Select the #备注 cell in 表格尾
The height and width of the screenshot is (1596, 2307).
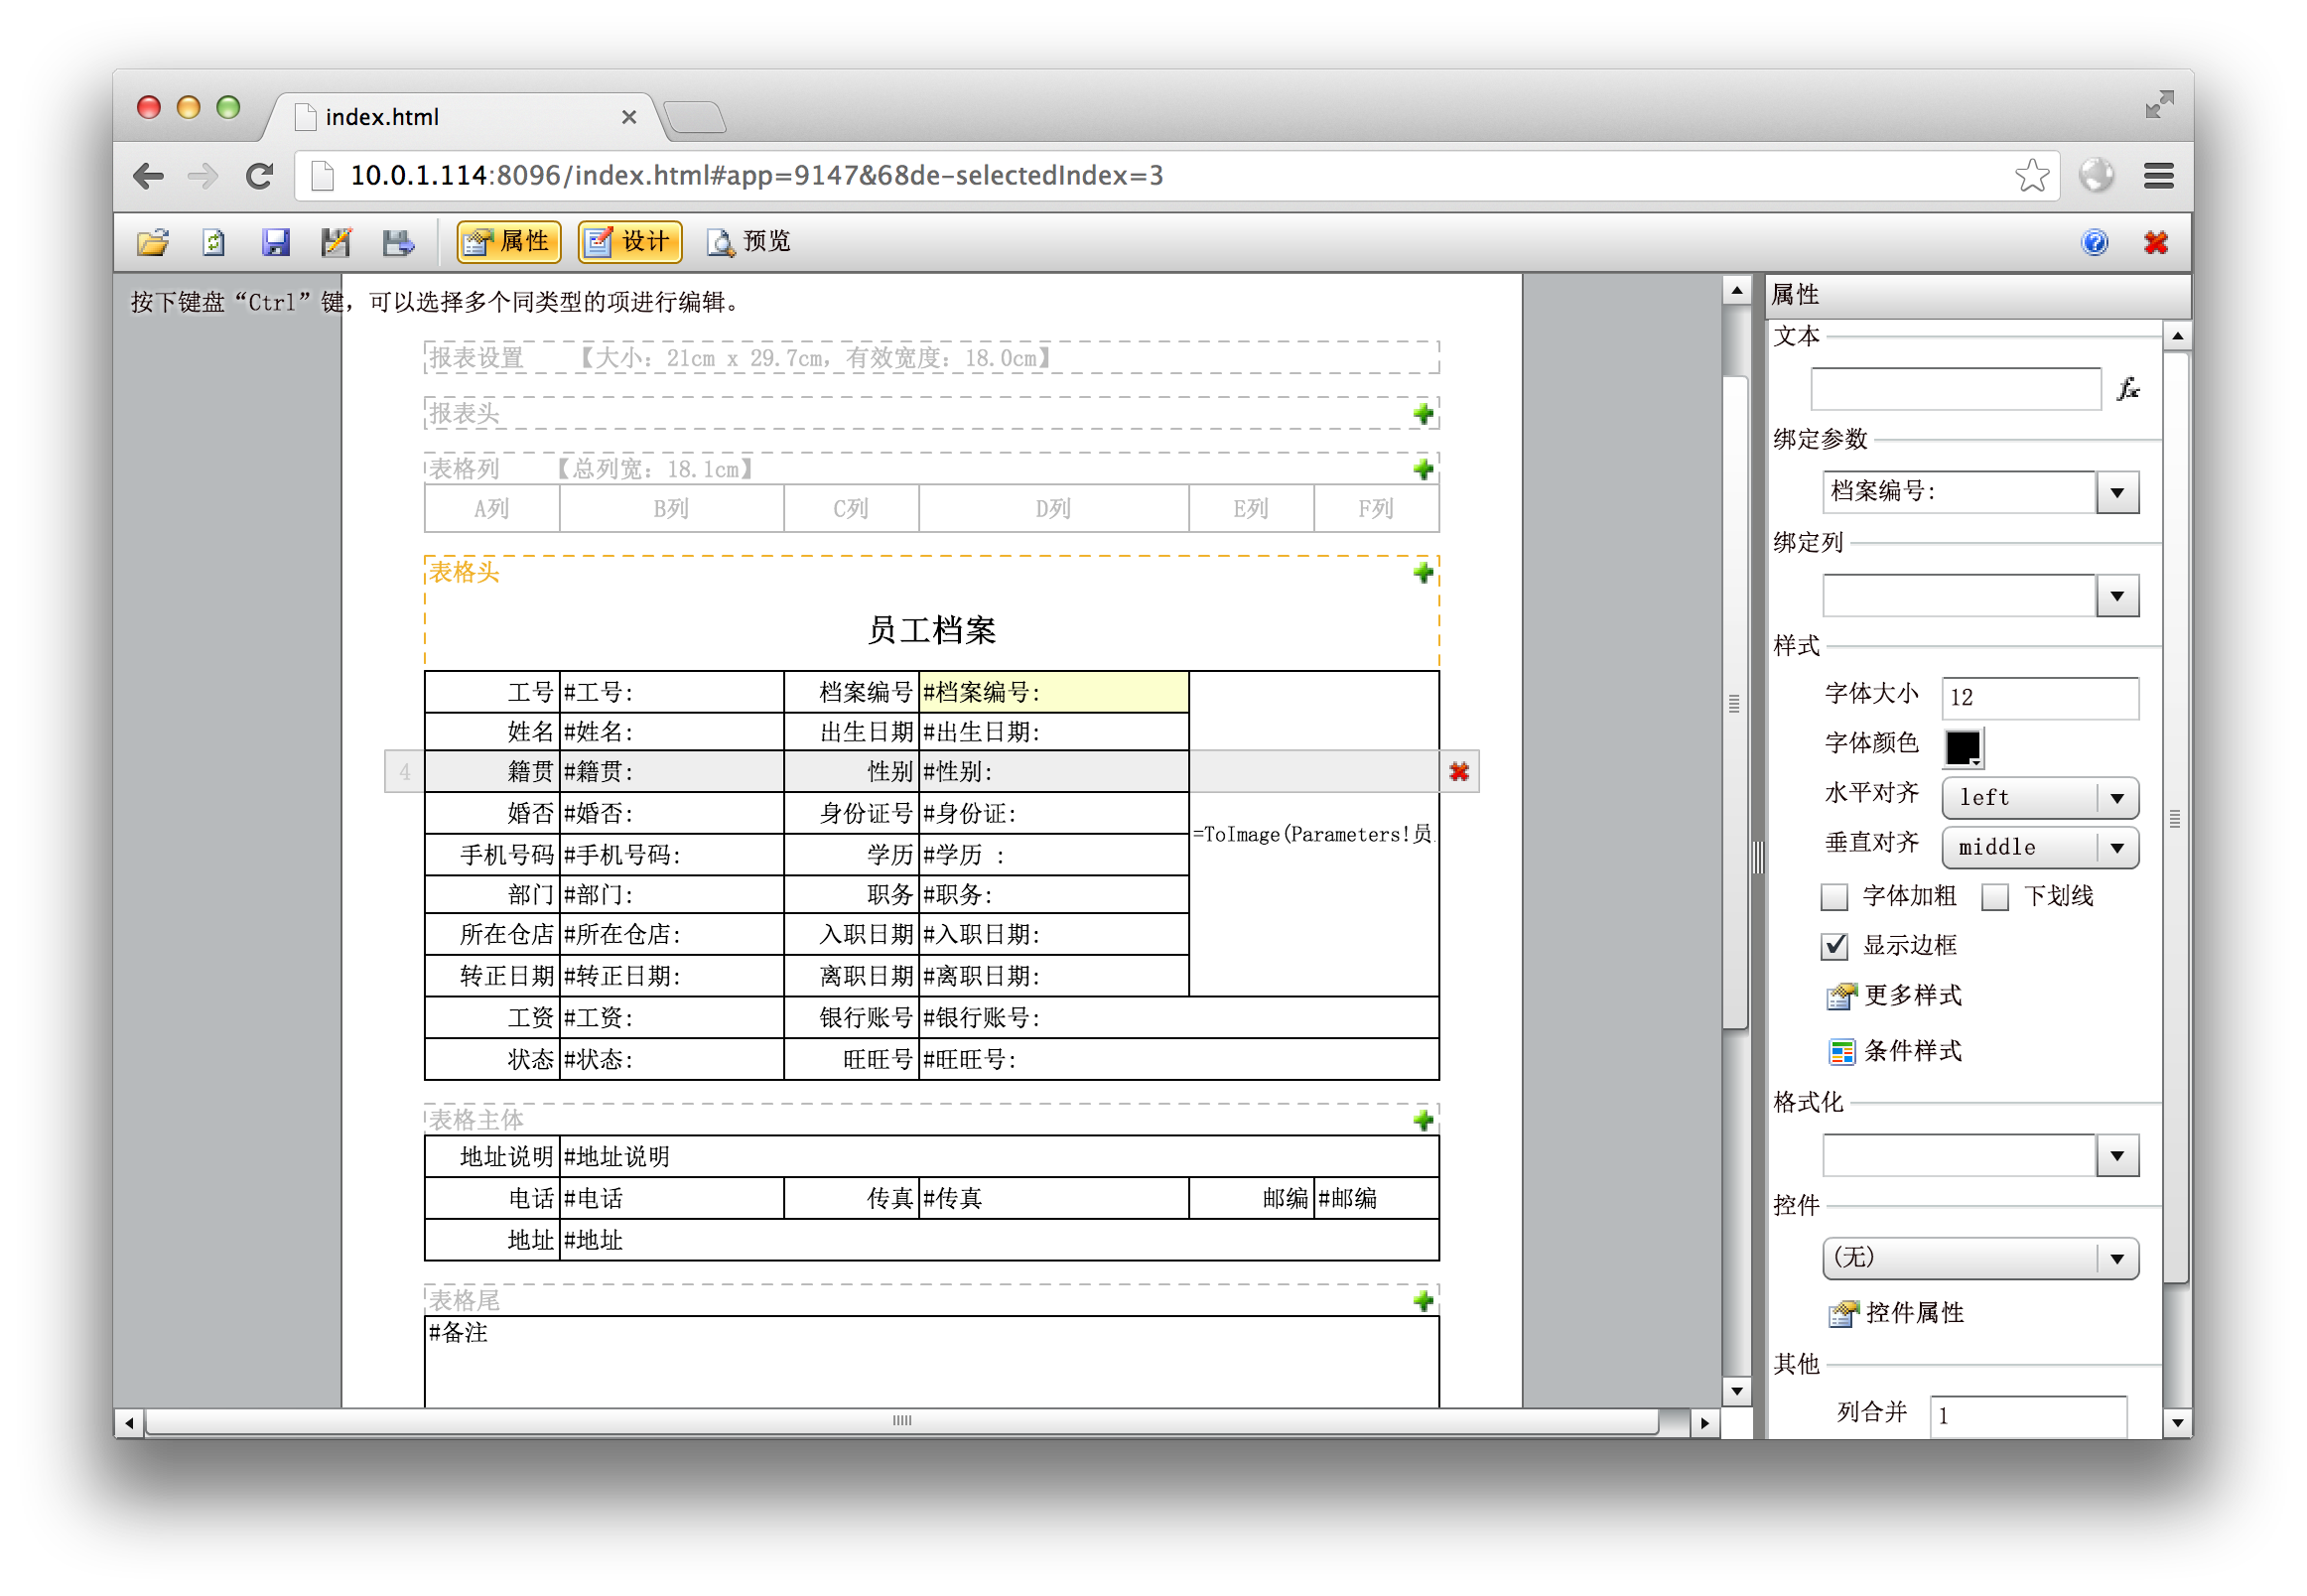point(931,1362)
